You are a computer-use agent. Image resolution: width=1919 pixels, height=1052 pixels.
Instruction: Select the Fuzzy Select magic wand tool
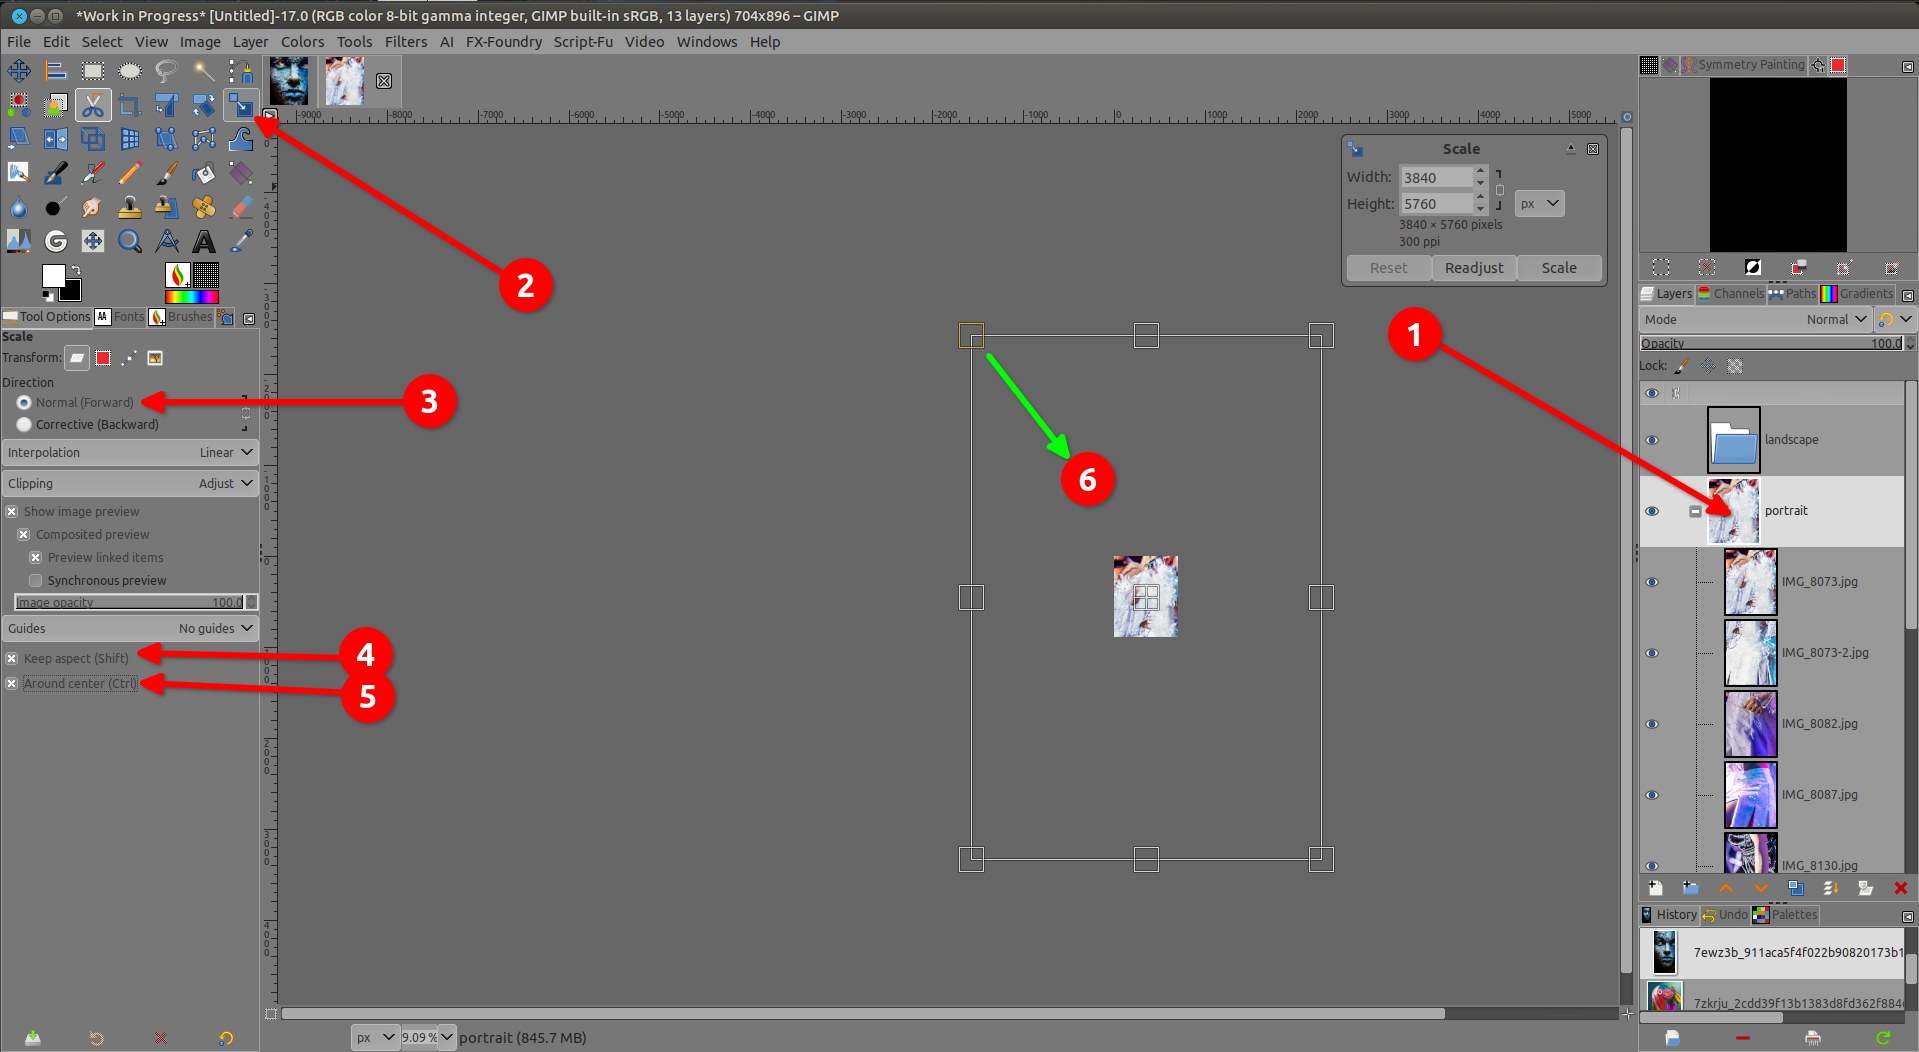(204, 71)
